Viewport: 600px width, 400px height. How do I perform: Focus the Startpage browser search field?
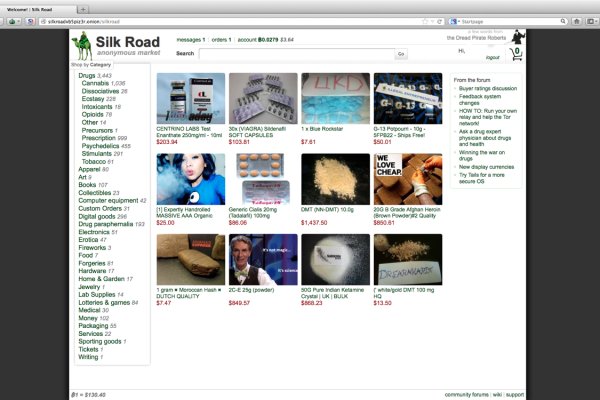510,21
